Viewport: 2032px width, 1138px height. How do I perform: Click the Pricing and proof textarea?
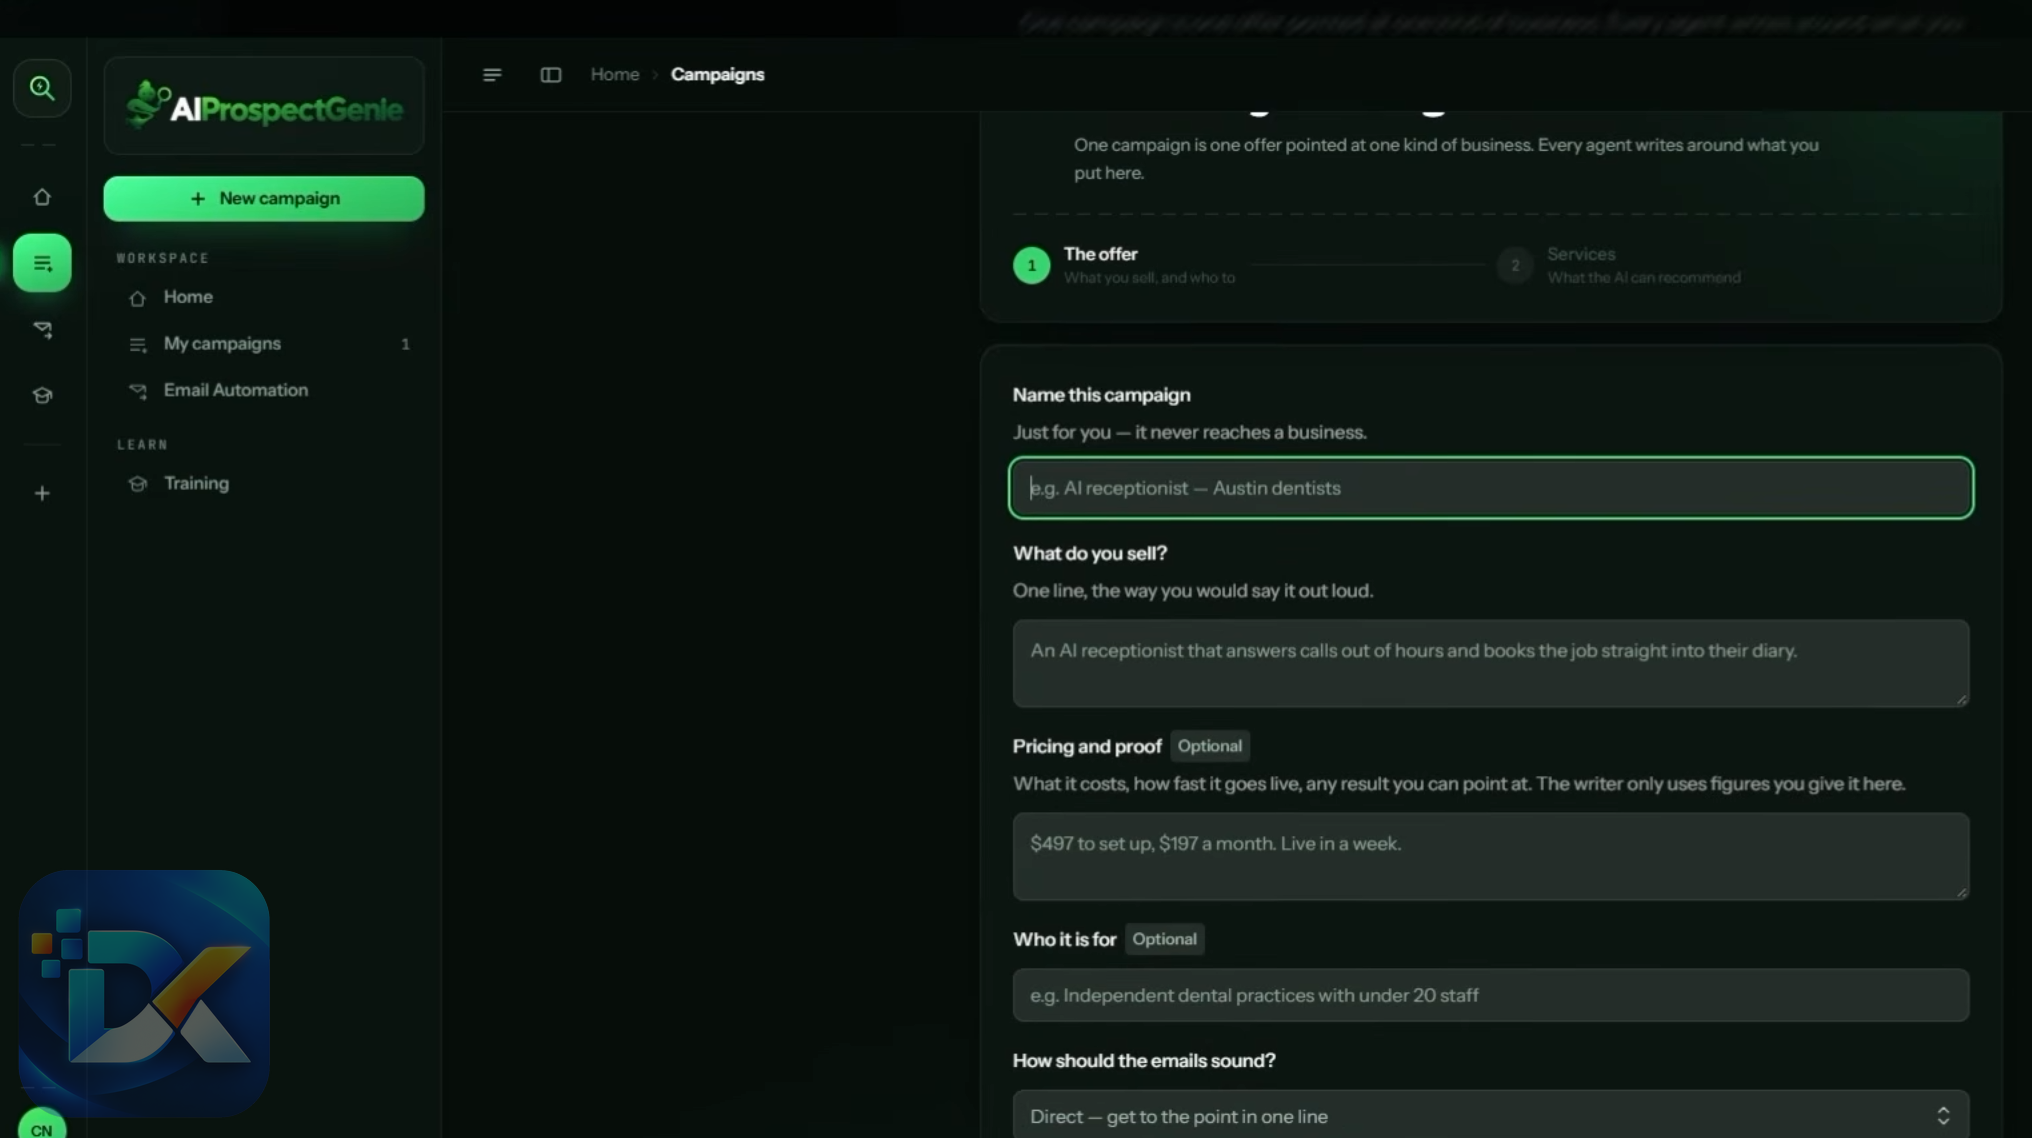[1491, 856]
